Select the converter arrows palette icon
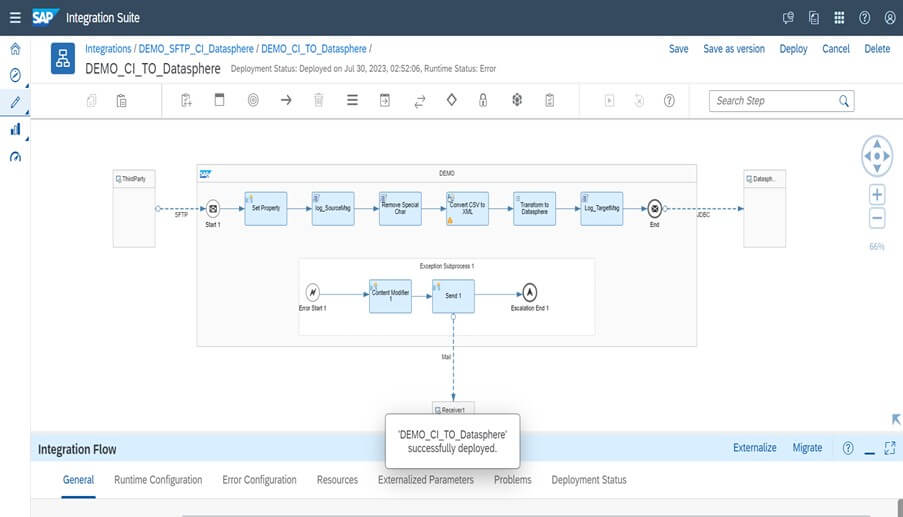 point(420,101)
